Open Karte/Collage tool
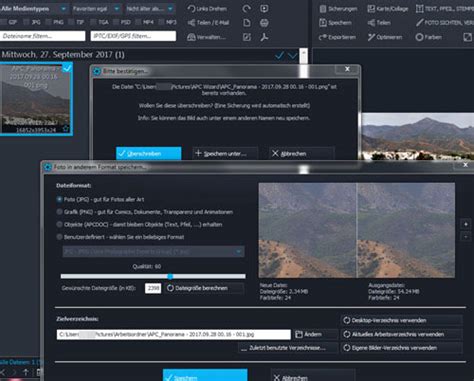The height and width of the screenshot is (381, 474). click(x=388, y=9)
